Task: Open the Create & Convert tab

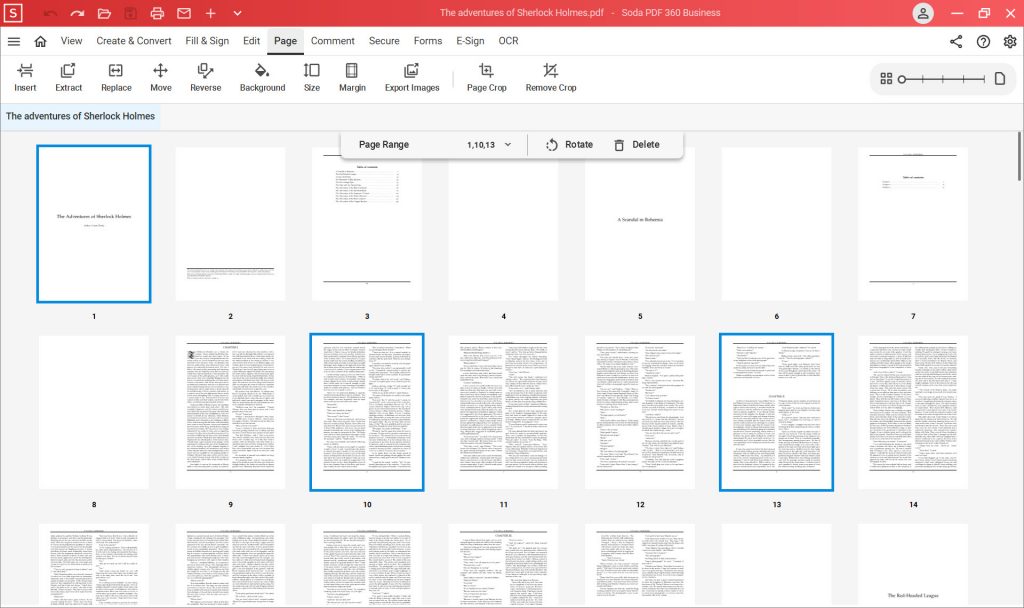Action: pos(134,41)
